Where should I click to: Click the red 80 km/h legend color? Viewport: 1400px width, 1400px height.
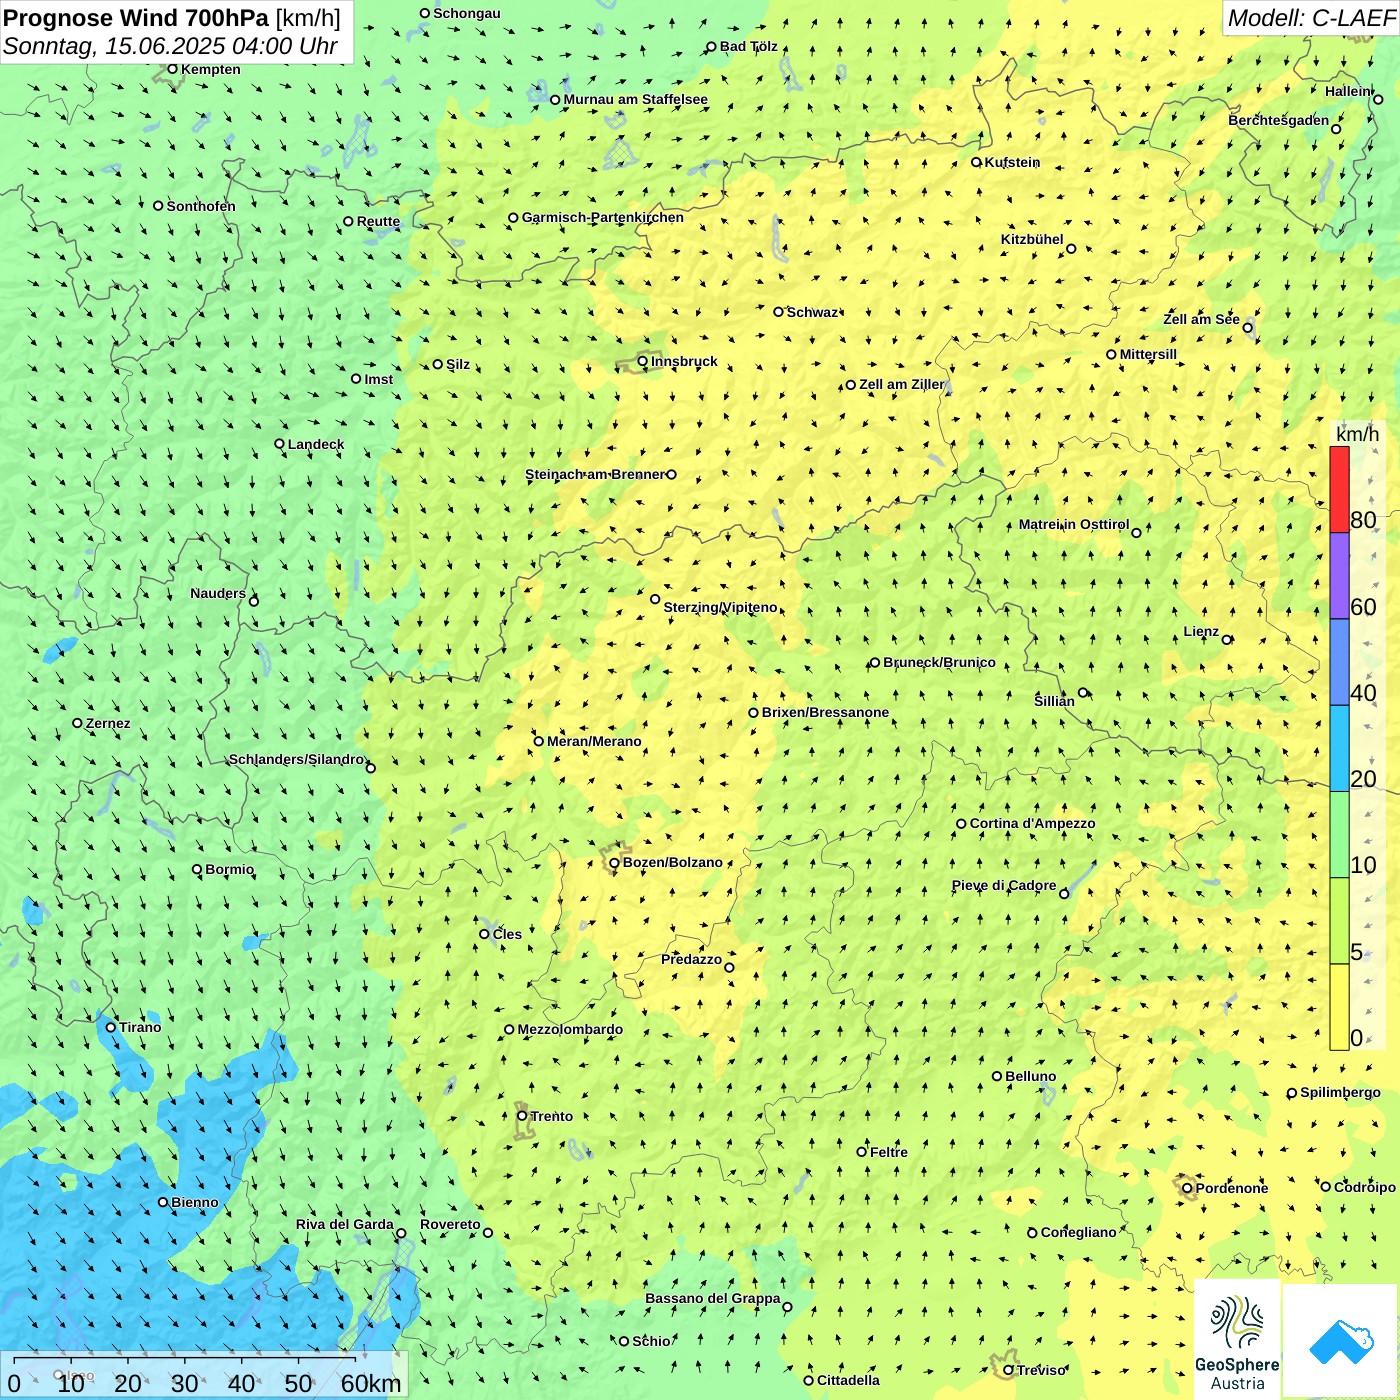click(x=1339, y=489)
